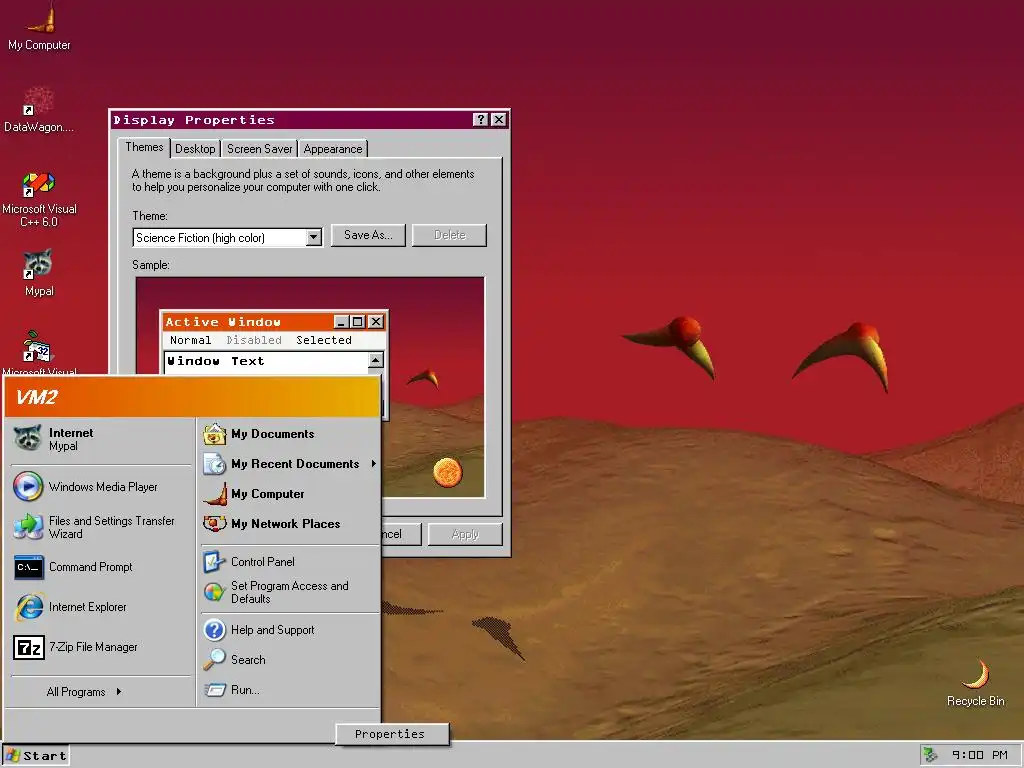The height and width of the screenshot is (768, 1024).
Task: Click the orange ball in sample preview
Action: point(448,472)
